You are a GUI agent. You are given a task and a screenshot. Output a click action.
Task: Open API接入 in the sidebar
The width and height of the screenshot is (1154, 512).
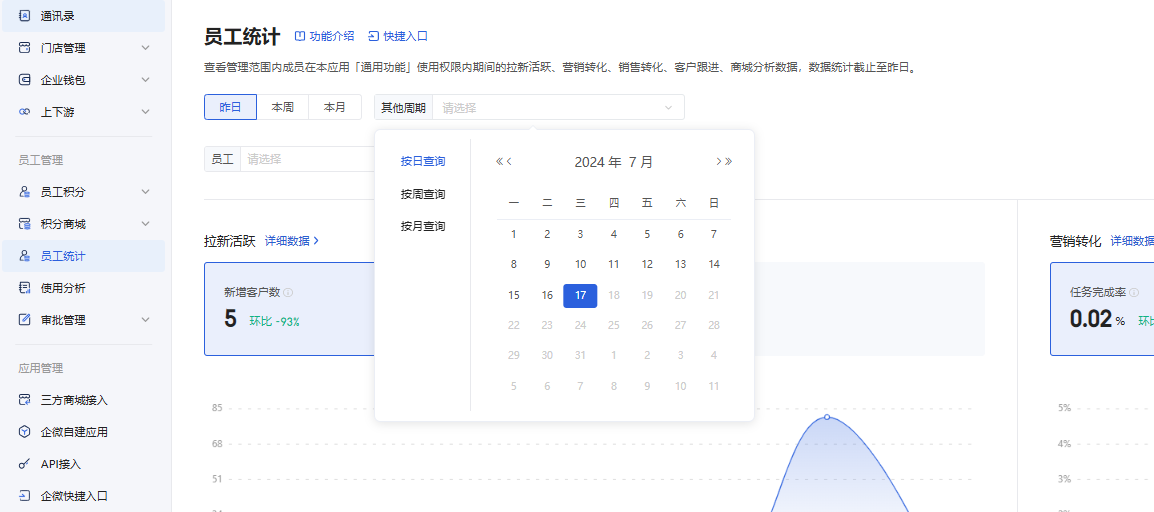click(83, 464)
